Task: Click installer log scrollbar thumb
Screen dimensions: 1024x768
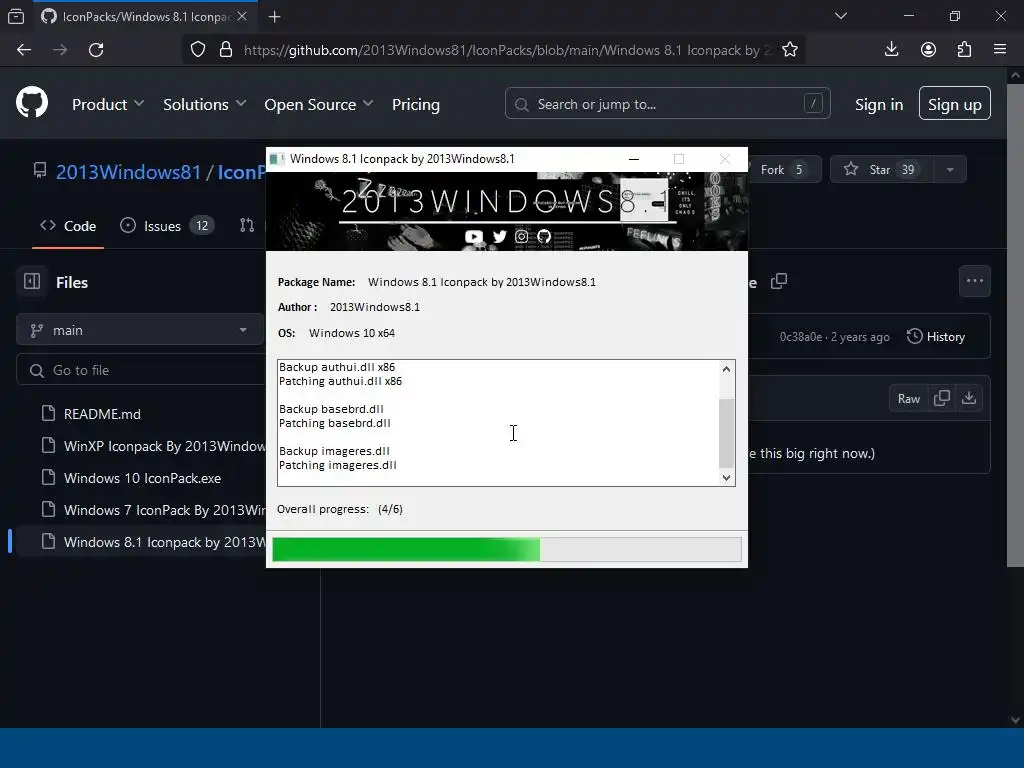Action: coord(726,434)
